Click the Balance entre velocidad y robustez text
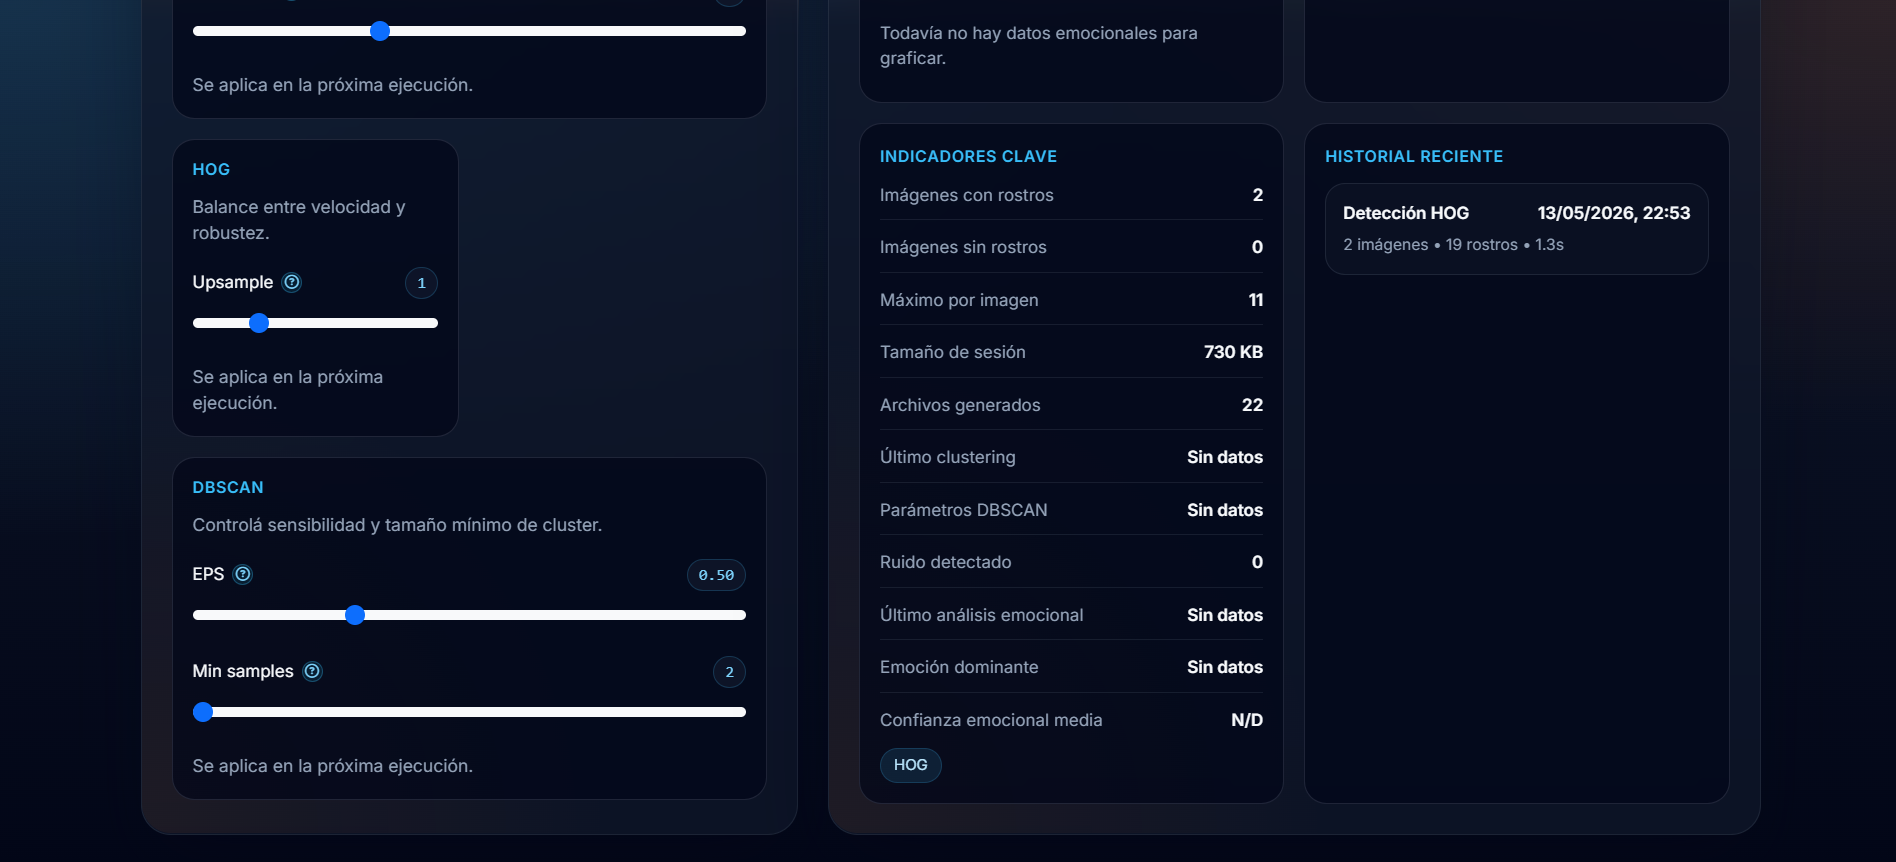Viewport: 1896px width, 862px height. (x=298, y=220)
